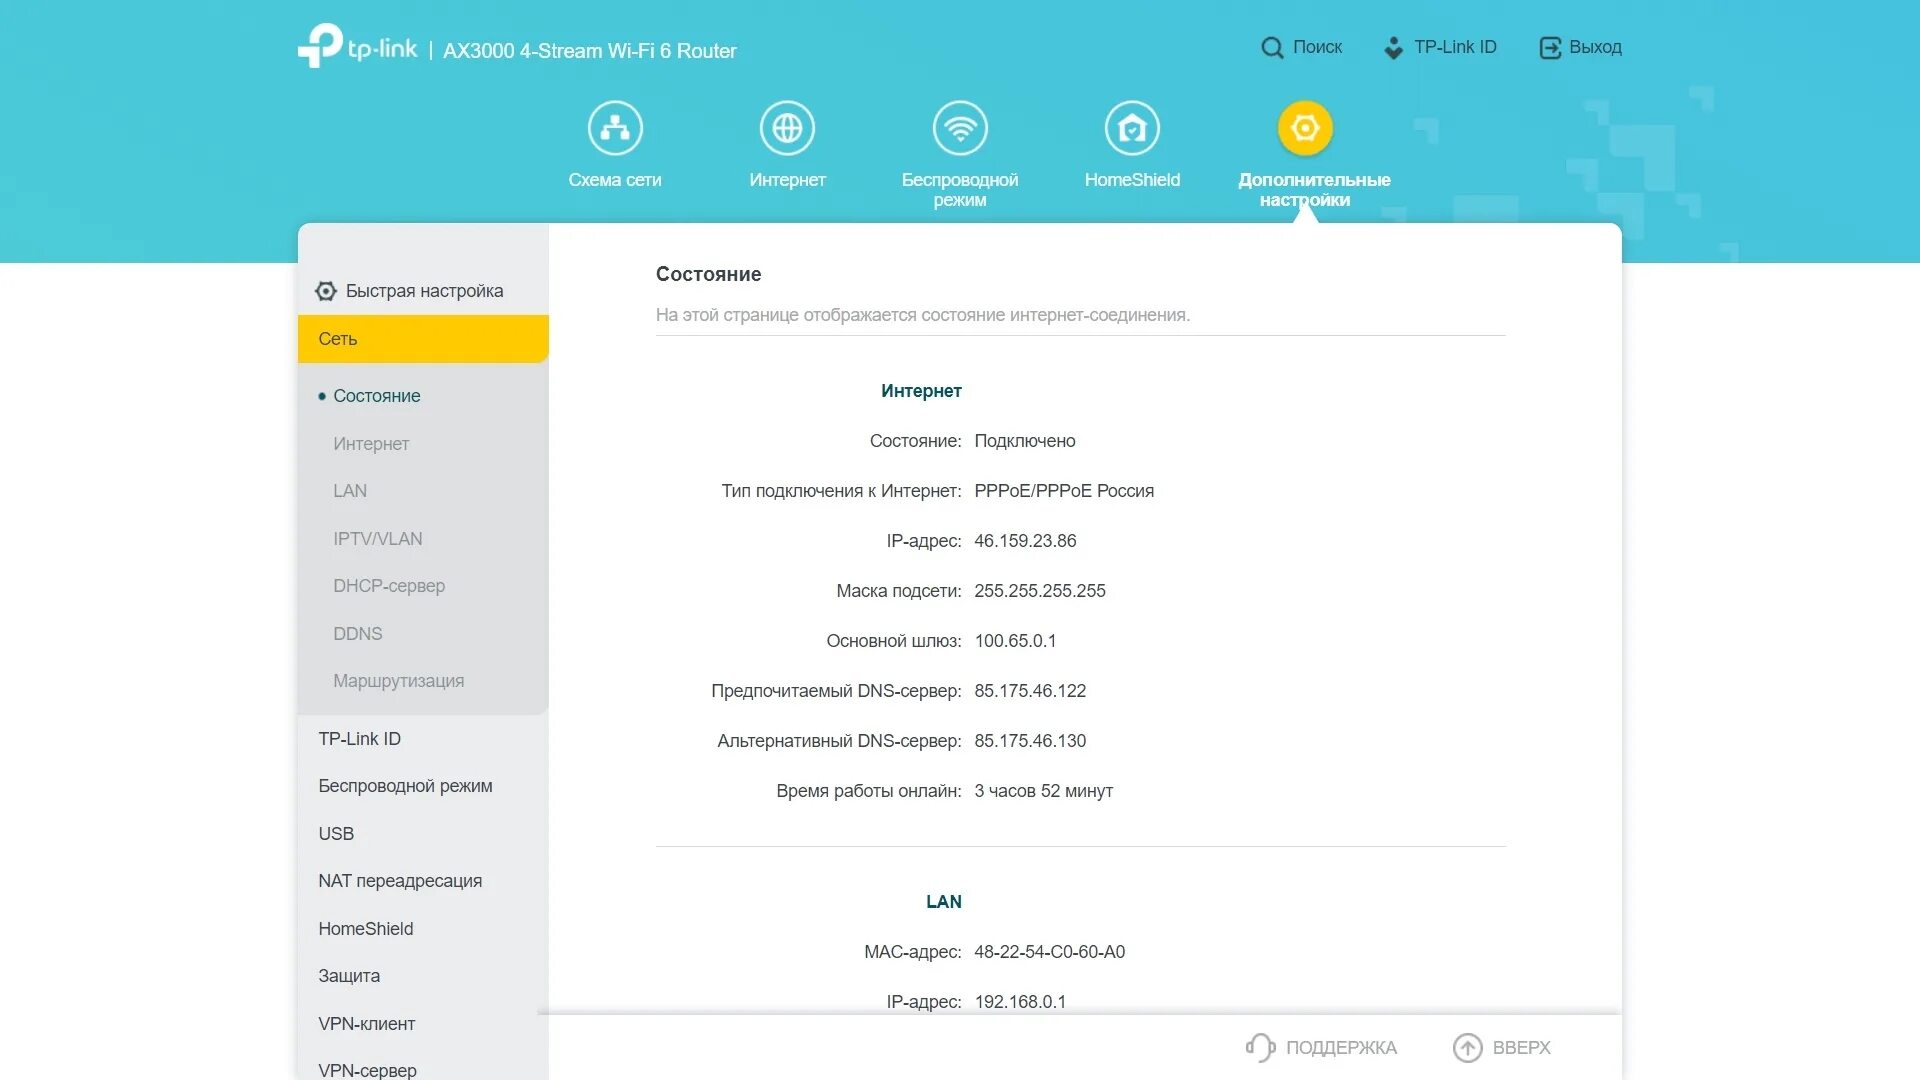Click the Быстрая настройка gear icon
Screen dimensions: 1920x1080
(326, 291)
